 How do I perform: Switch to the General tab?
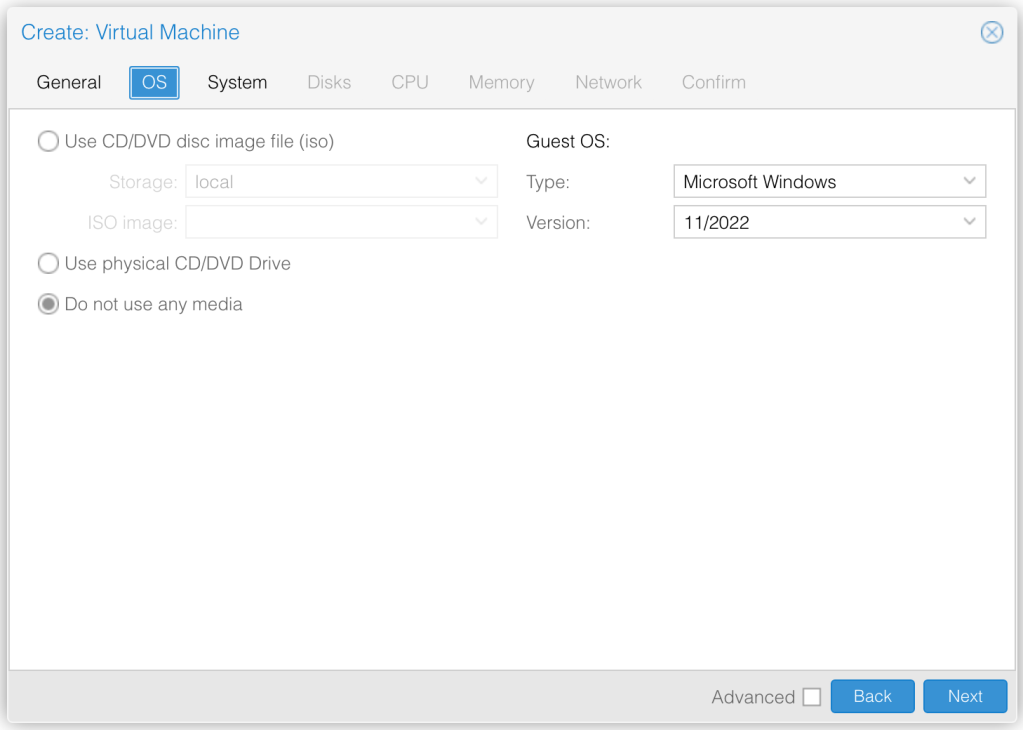[69, 83]
